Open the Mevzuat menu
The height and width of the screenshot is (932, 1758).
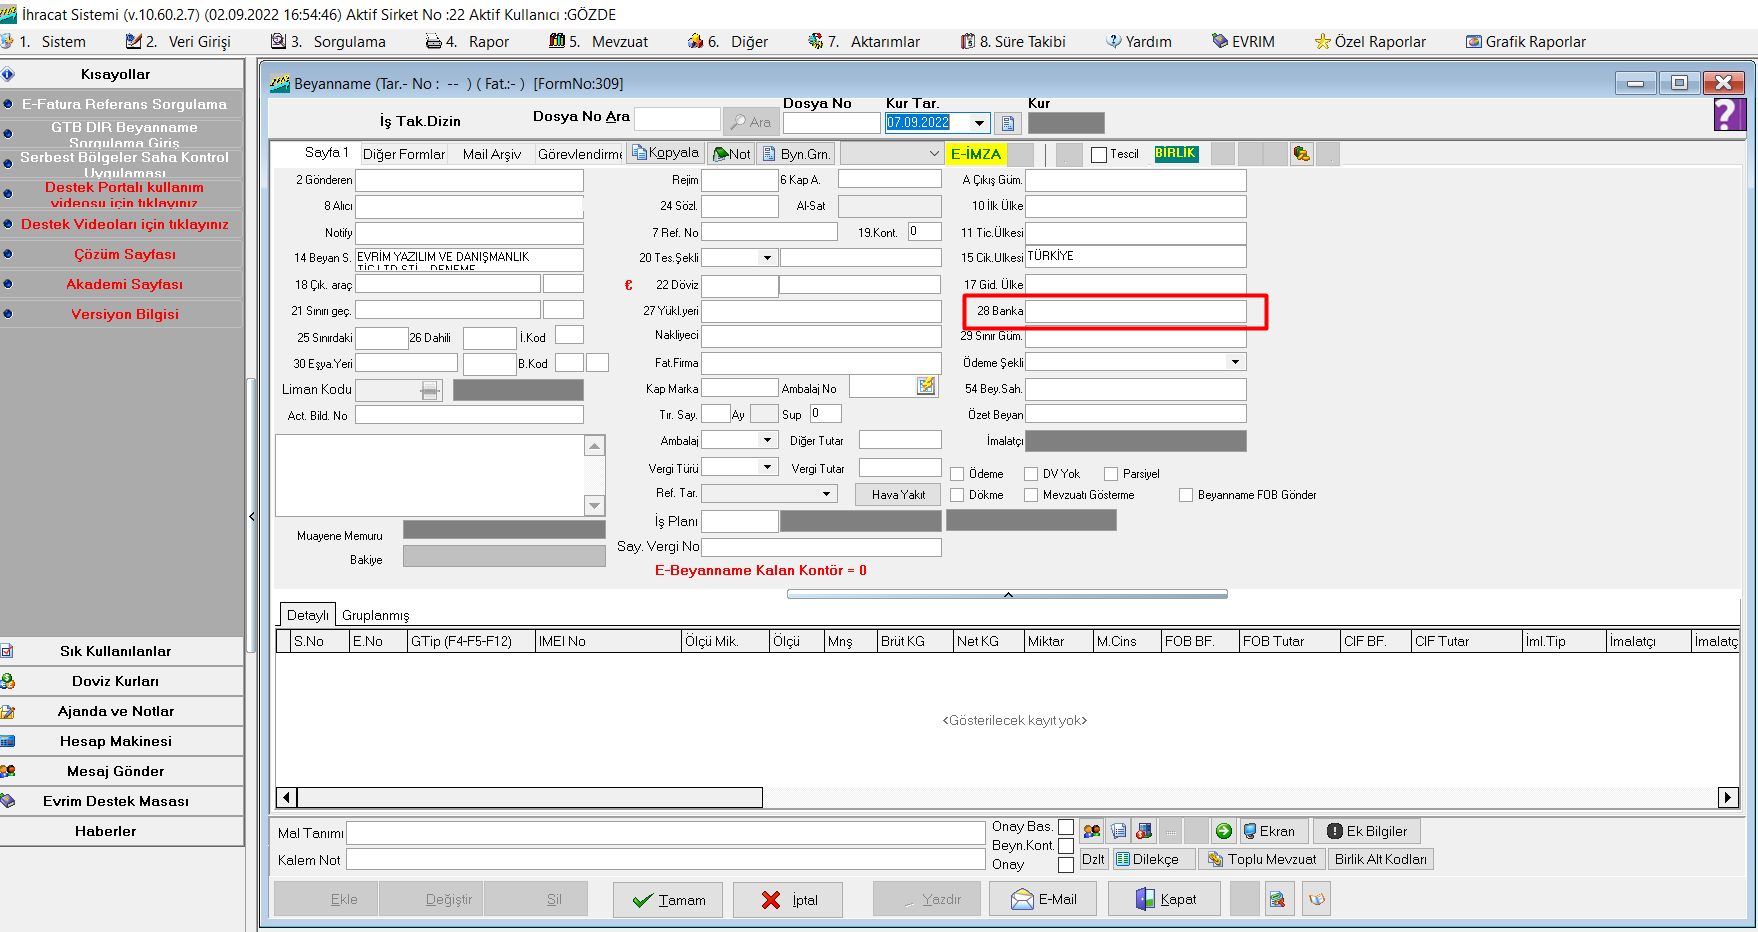click(x=608, y=41)
